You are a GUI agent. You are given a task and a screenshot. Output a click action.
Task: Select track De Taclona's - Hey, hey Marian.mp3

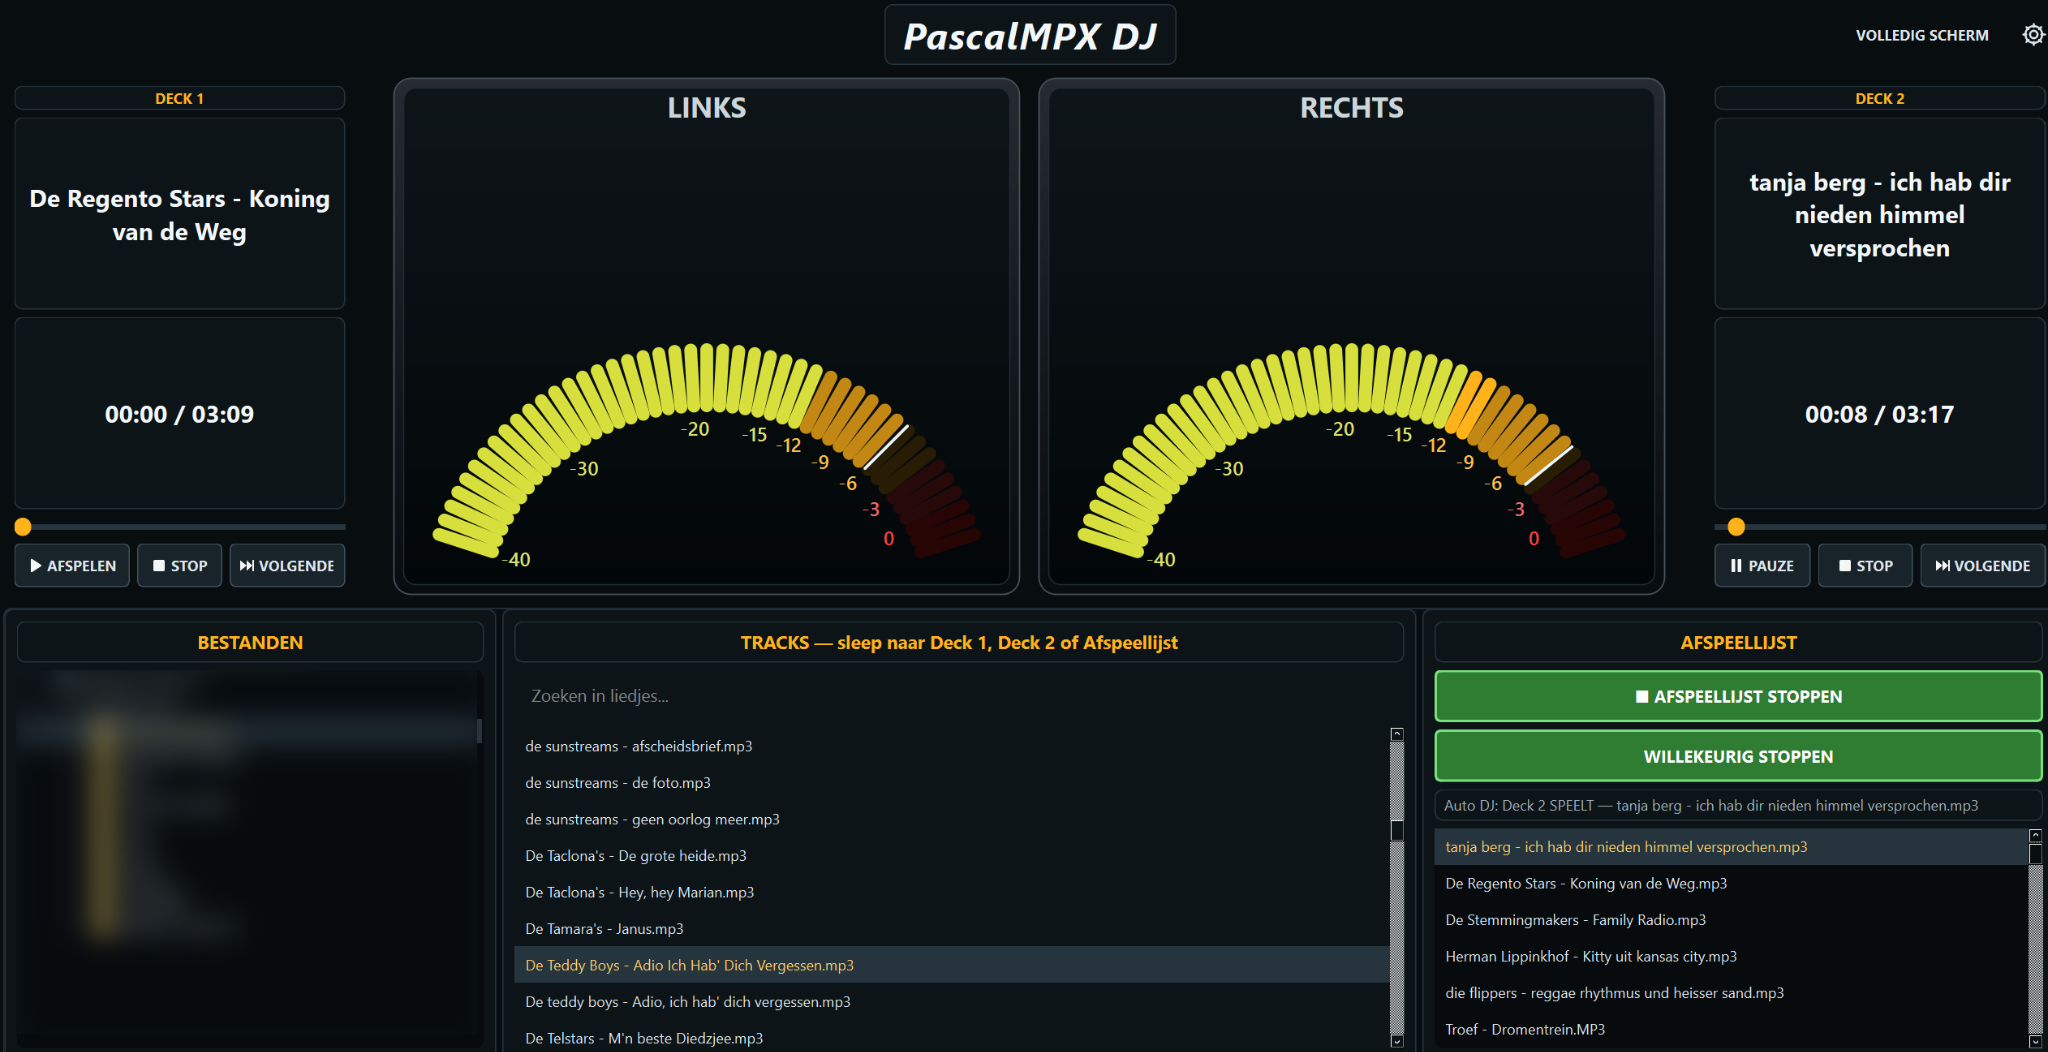tap(951, 893)
